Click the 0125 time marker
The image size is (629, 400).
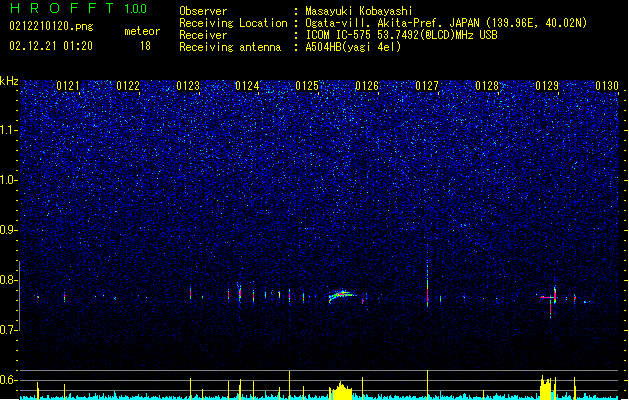pyautogui.click(x=307, y=86)
